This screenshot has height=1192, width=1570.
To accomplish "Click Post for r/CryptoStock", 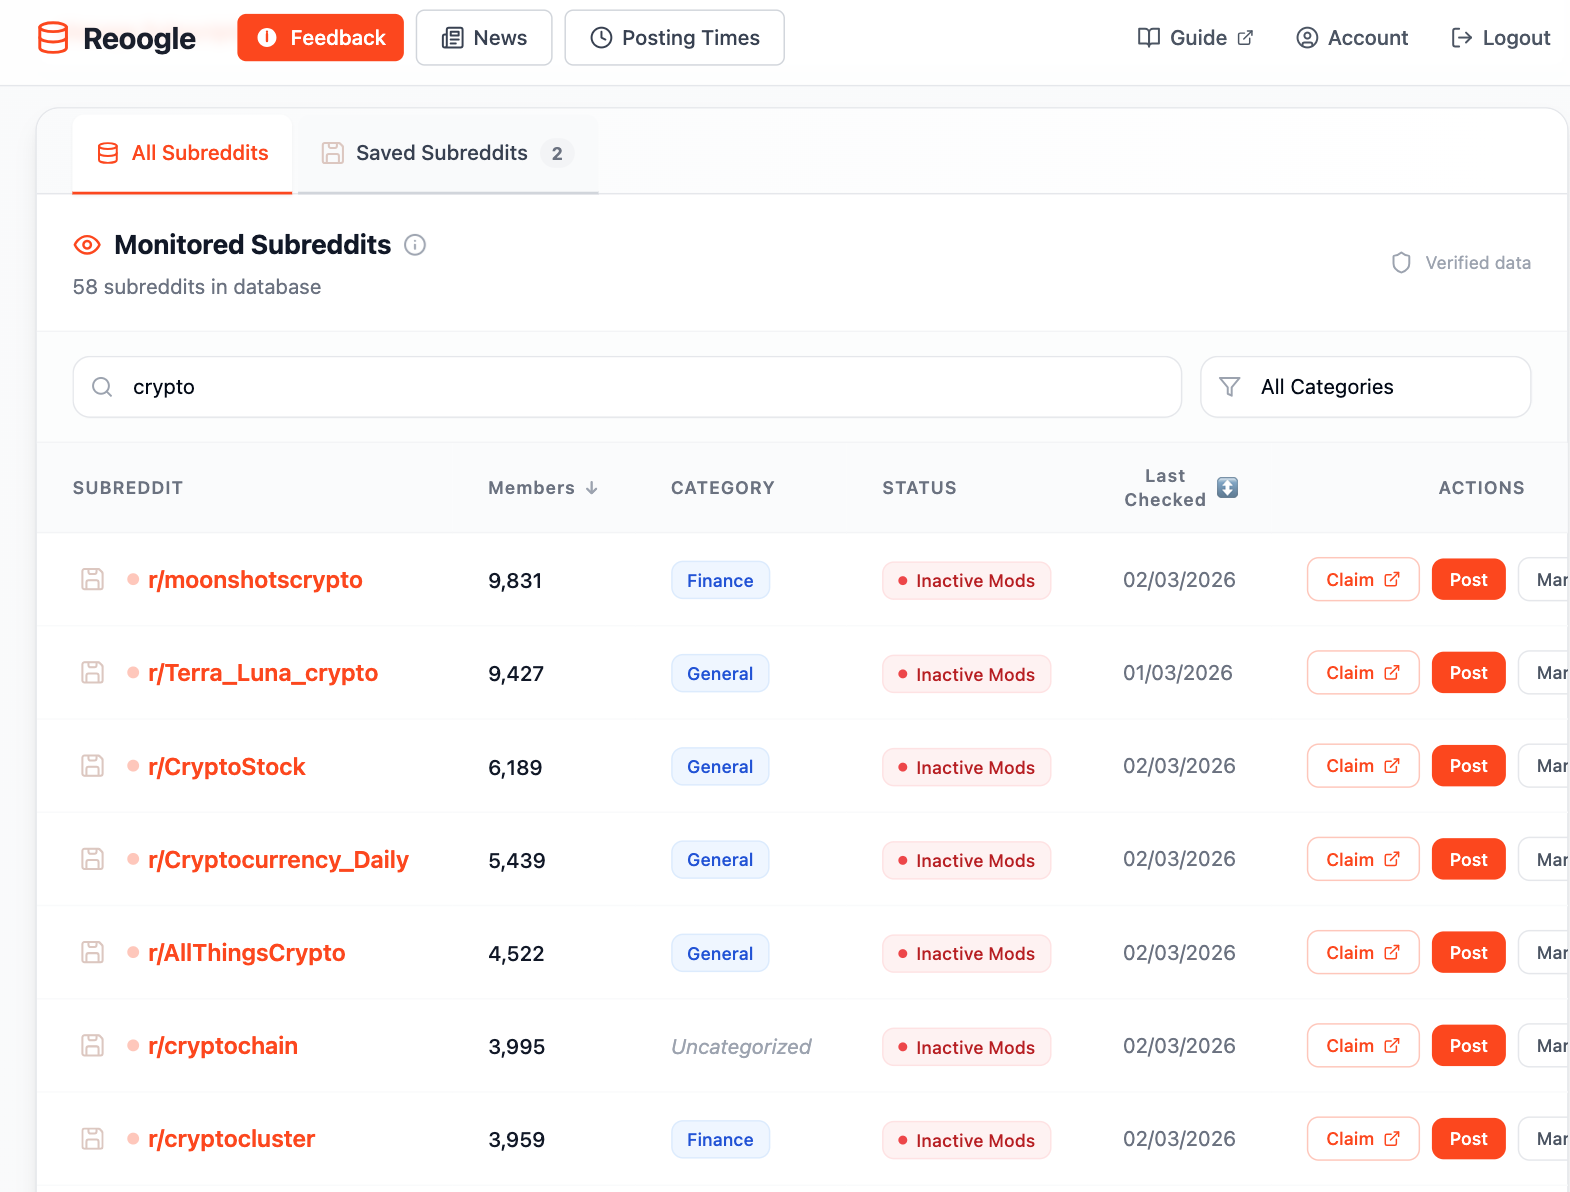I will 1469,766.
